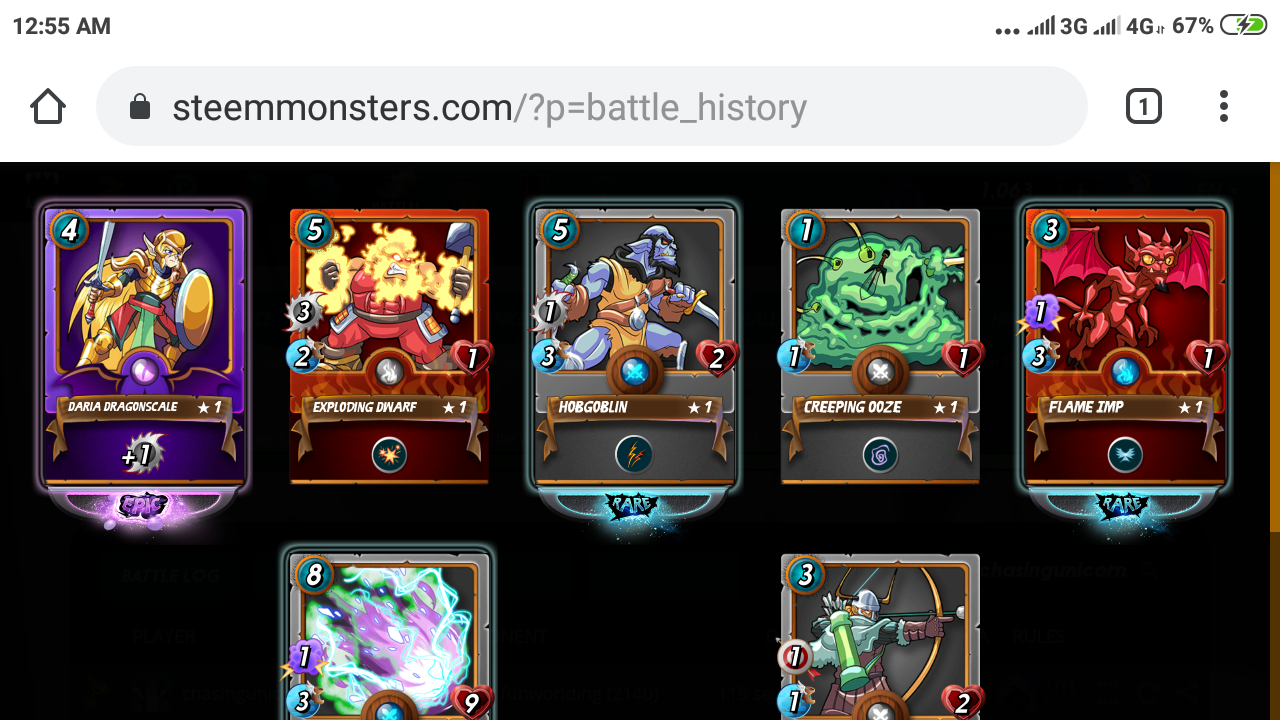This screenshot has height=720, width=1280.
Task: Open the tab switcher showing 1 tab
Action: [1143, 106]
